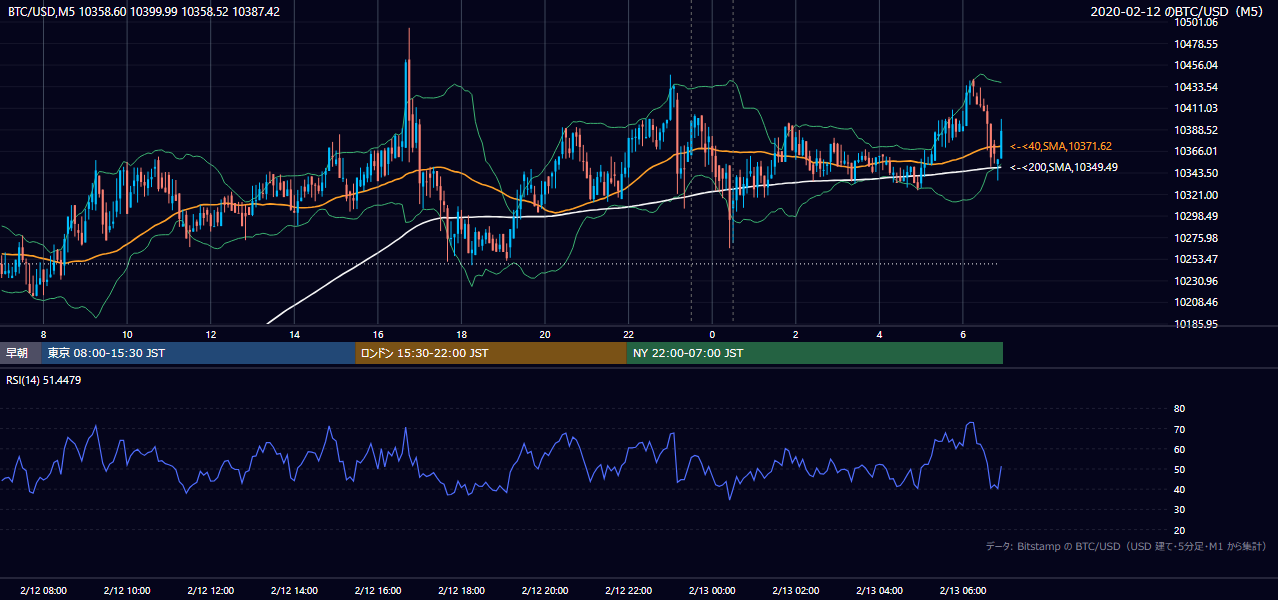
Task: Click the RSI scale level 60
Action: pyautogui.click(x=1179, y=449)
